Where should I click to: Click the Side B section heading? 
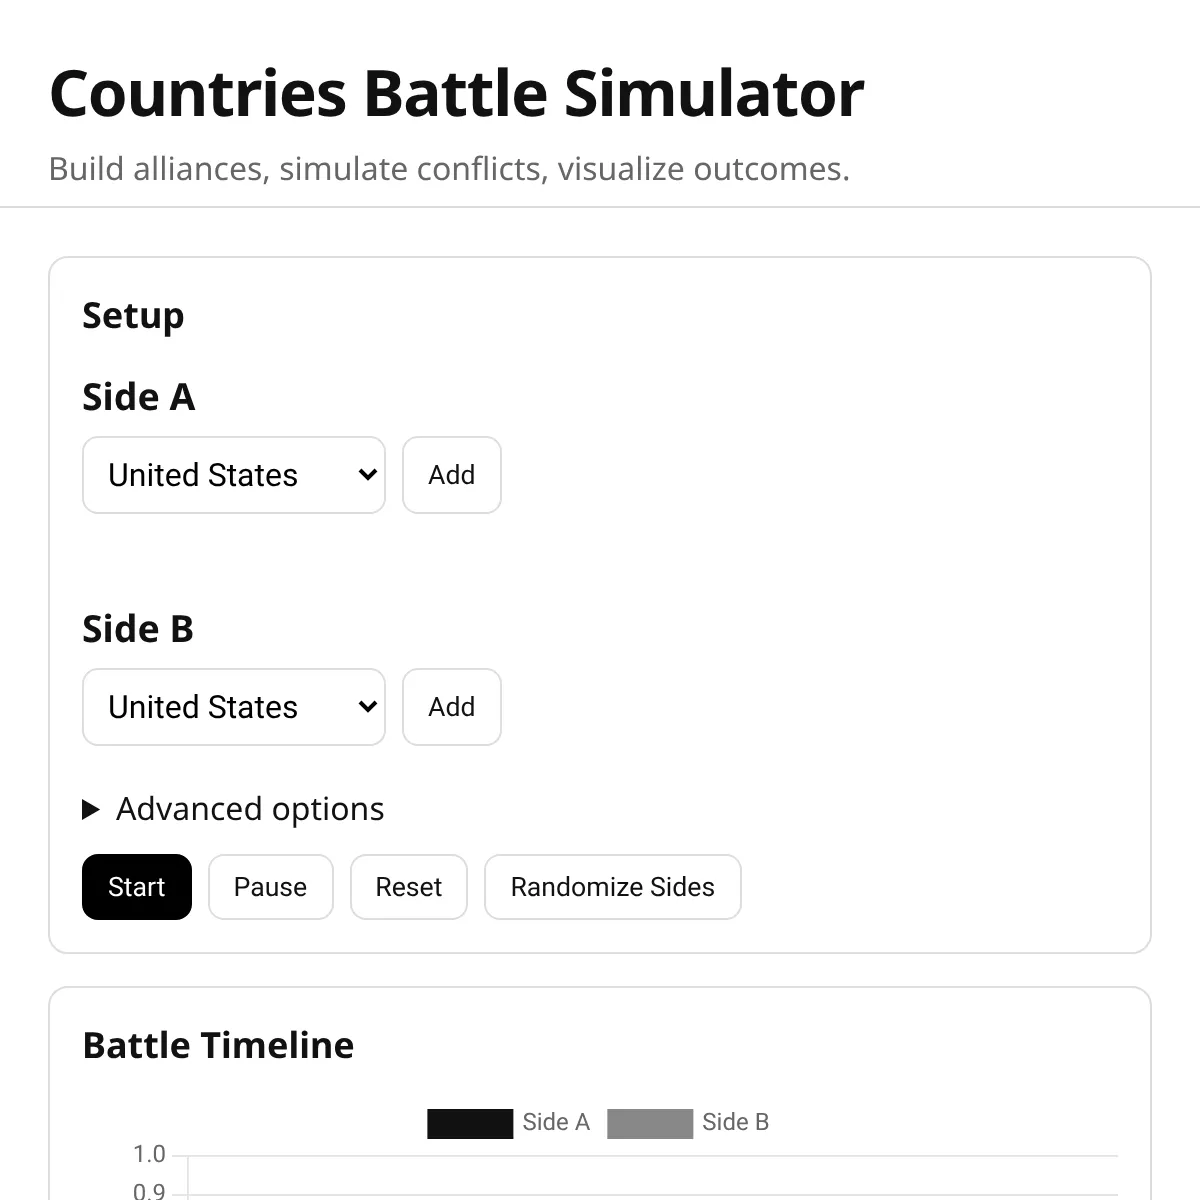(138, 629)
